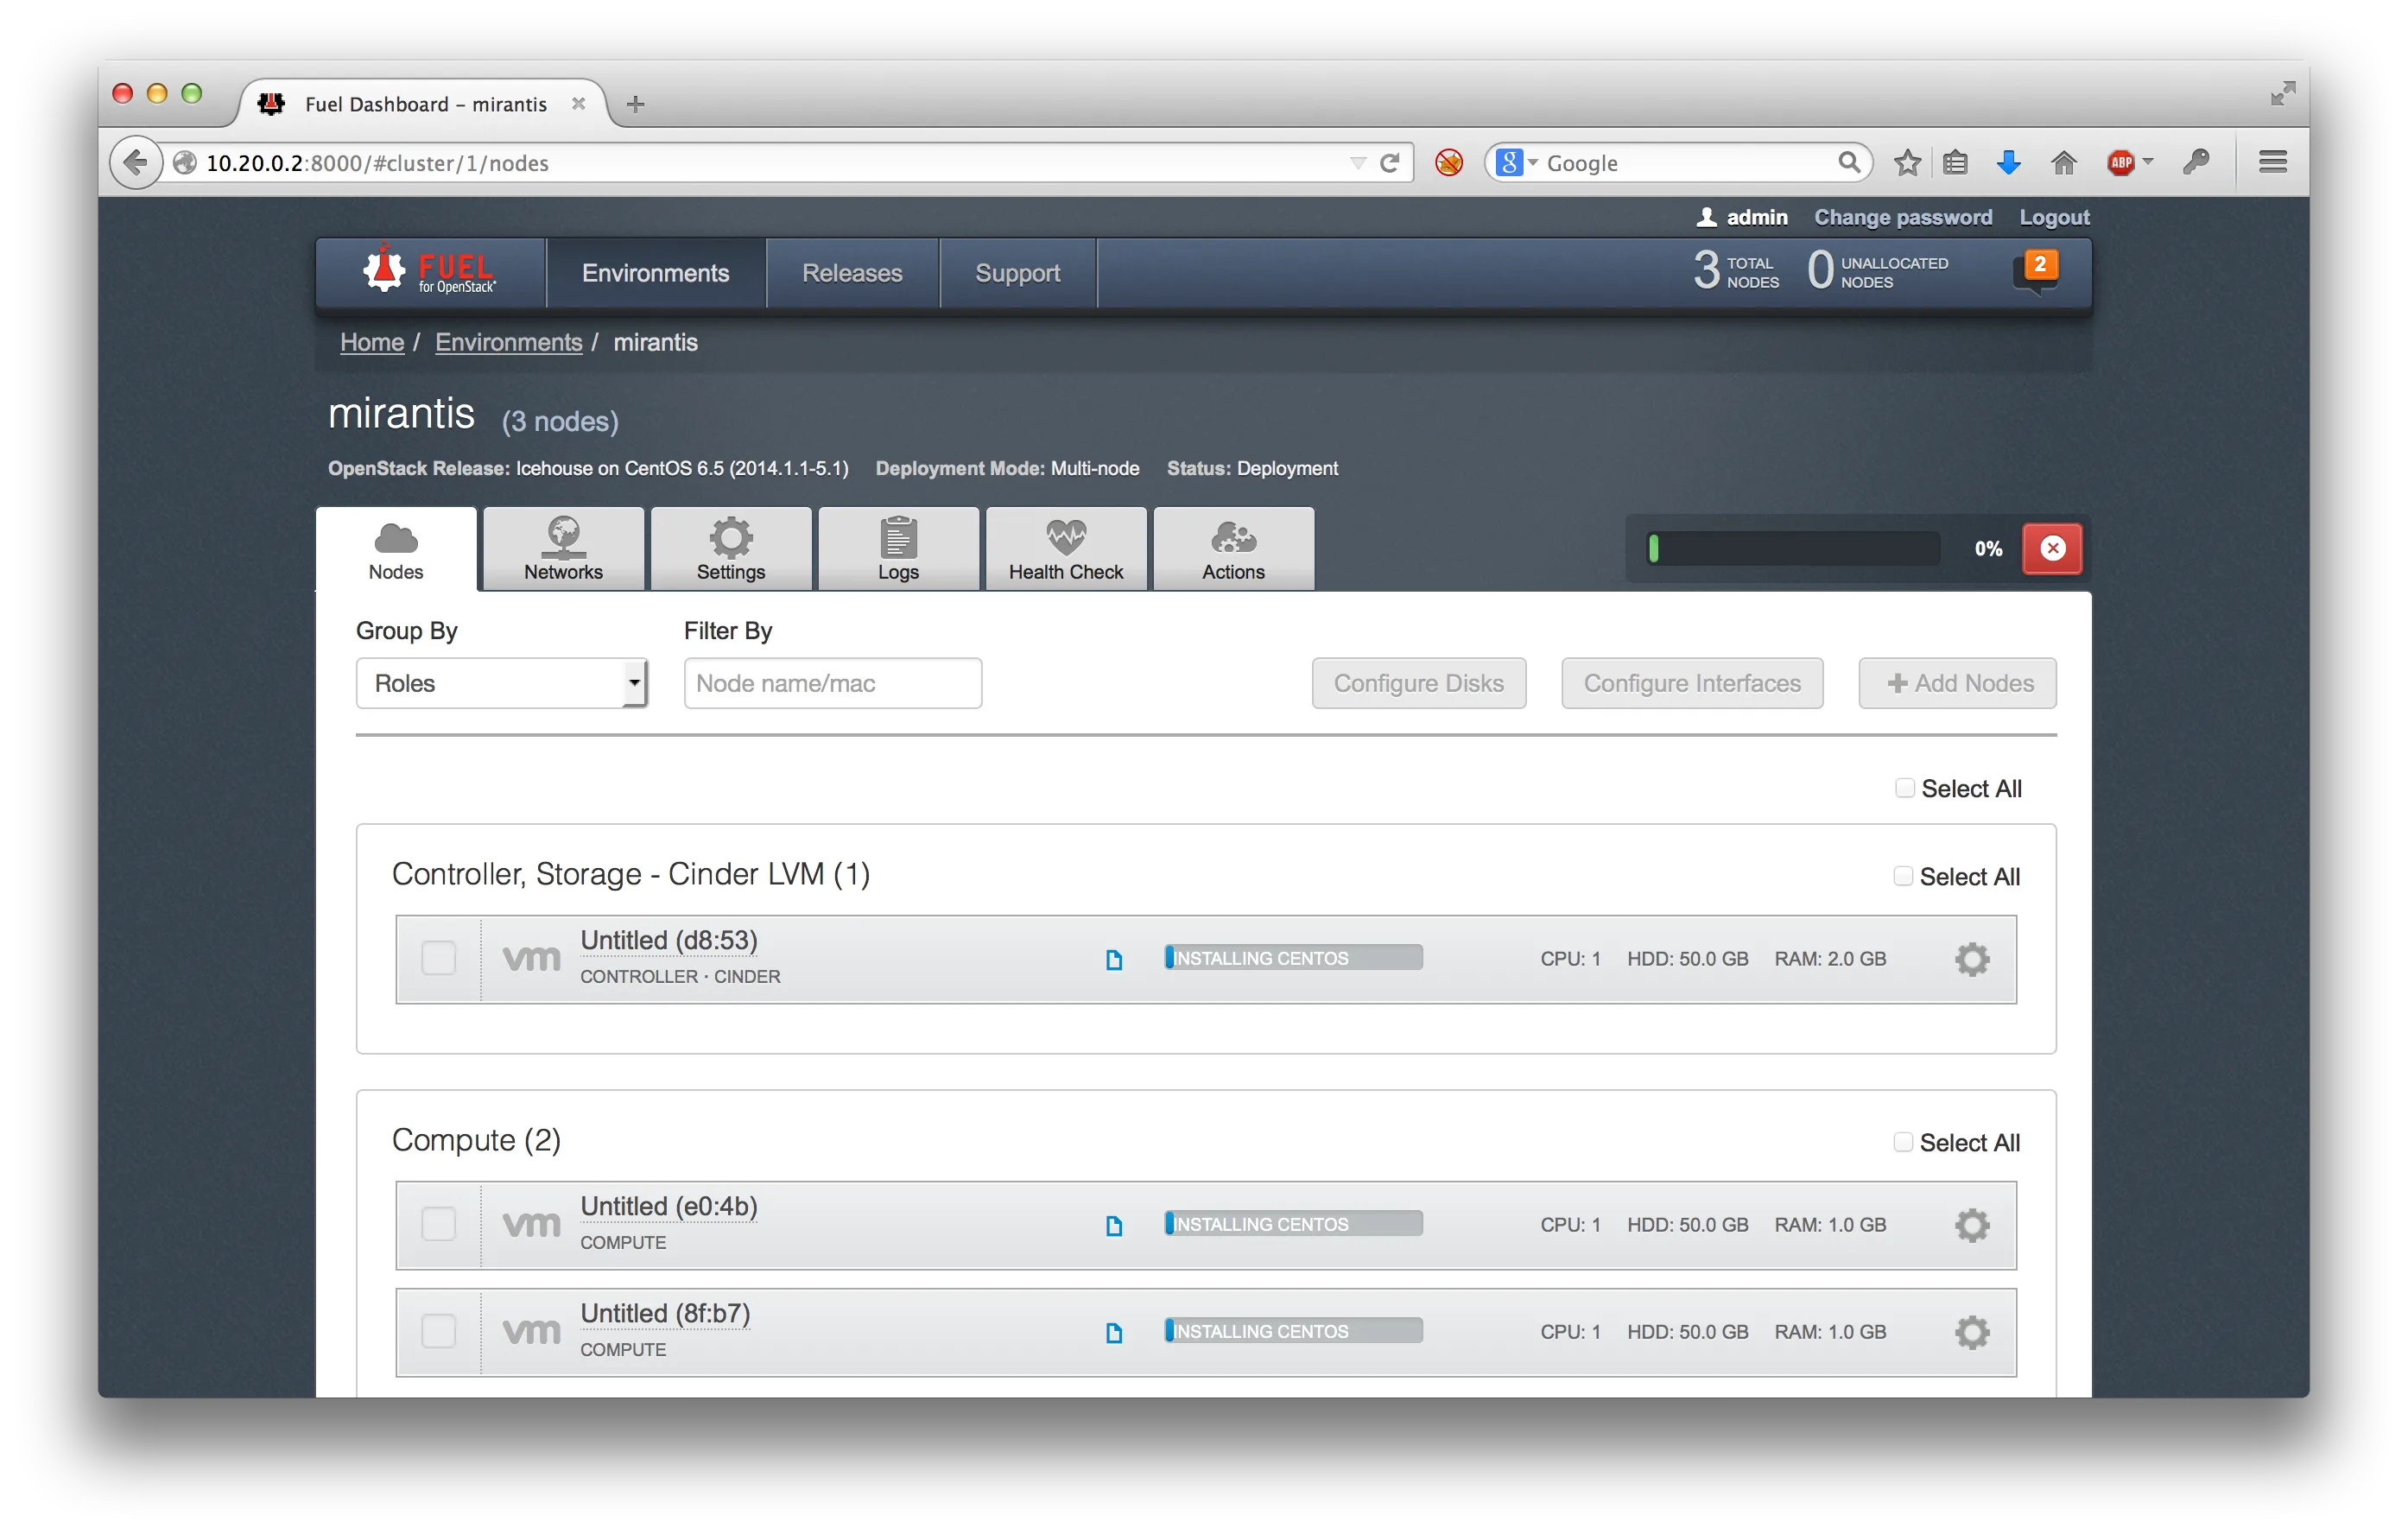Image resolution: width=2408 pixels, height=1534 pixels.
Task: Click the node name Untitled (8f:b7)
Action: click(x=664, y=1313)
